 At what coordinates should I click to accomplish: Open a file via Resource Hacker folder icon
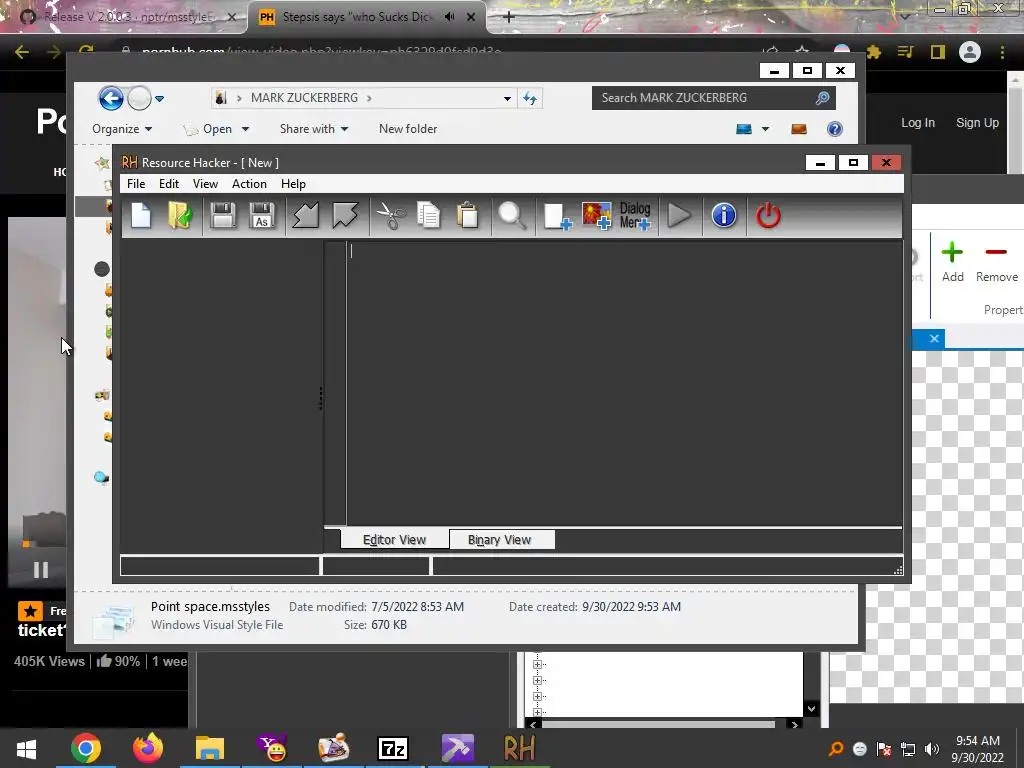180,216
